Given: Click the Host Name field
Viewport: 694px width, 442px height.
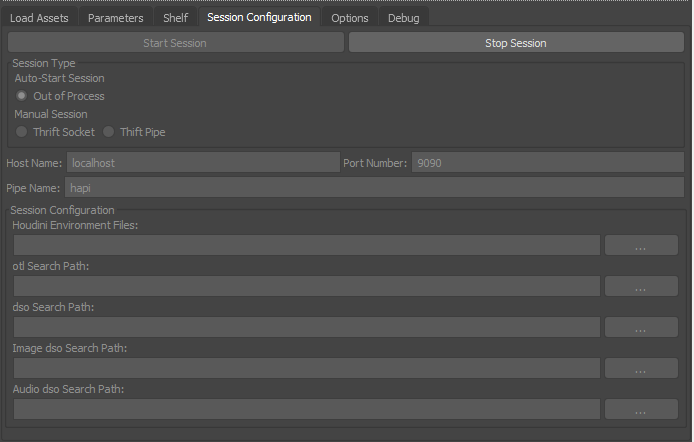Looking at the screenshot, I should [x=203, y=163].
